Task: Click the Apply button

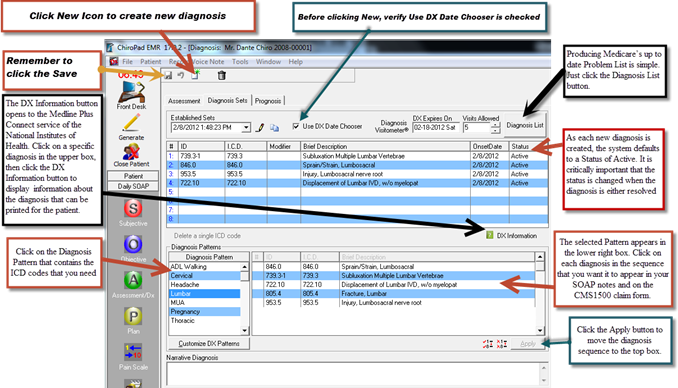Action: tap(528, 344)
